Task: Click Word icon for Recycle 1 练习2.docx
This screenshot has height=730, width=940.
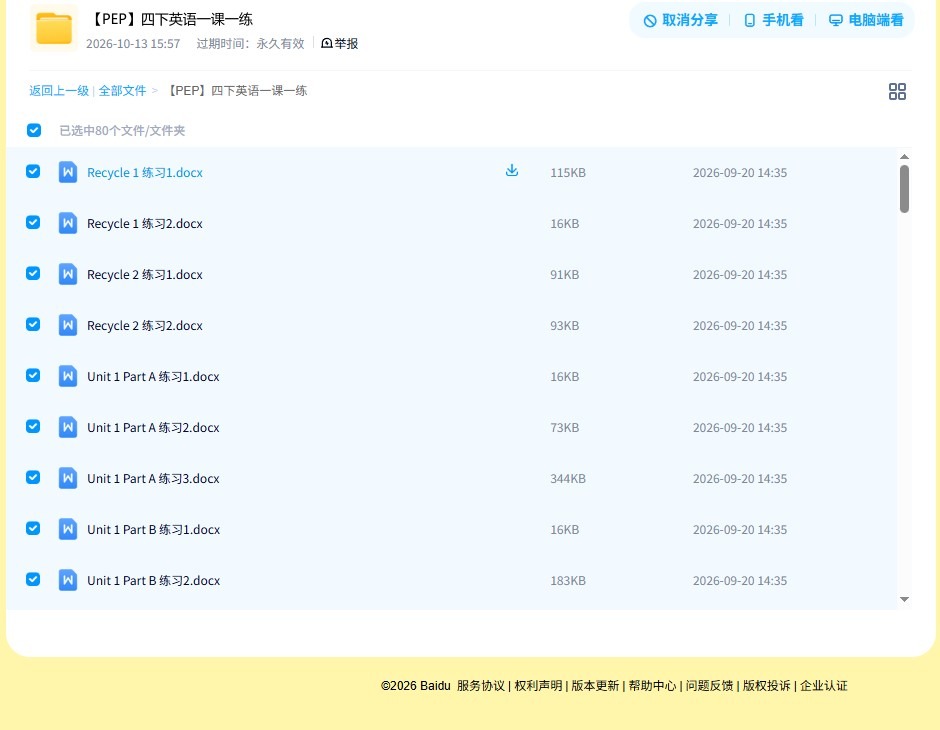Action: pos(68,223)
